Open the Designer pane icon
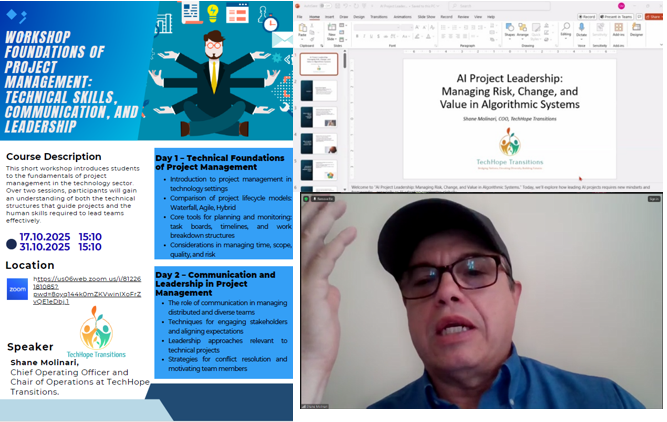The width and height of the screenshot is (667, 422). pos(636,28)
